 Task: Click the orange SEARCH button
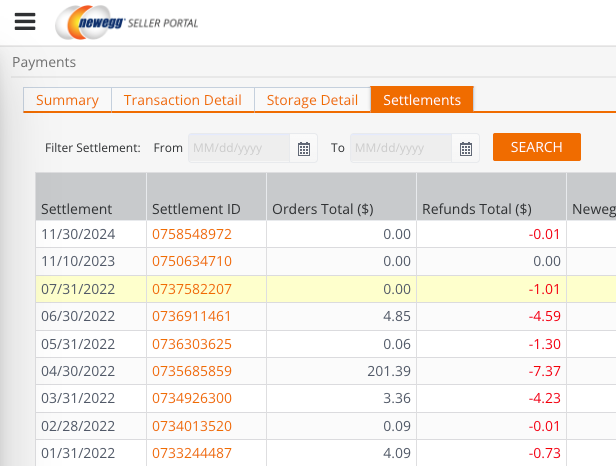[536, 147]
